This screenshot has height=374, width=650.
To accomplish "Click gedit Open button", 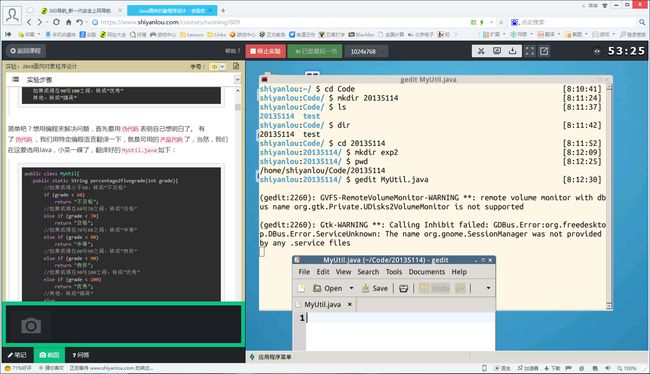I will [x=328, y=288].
